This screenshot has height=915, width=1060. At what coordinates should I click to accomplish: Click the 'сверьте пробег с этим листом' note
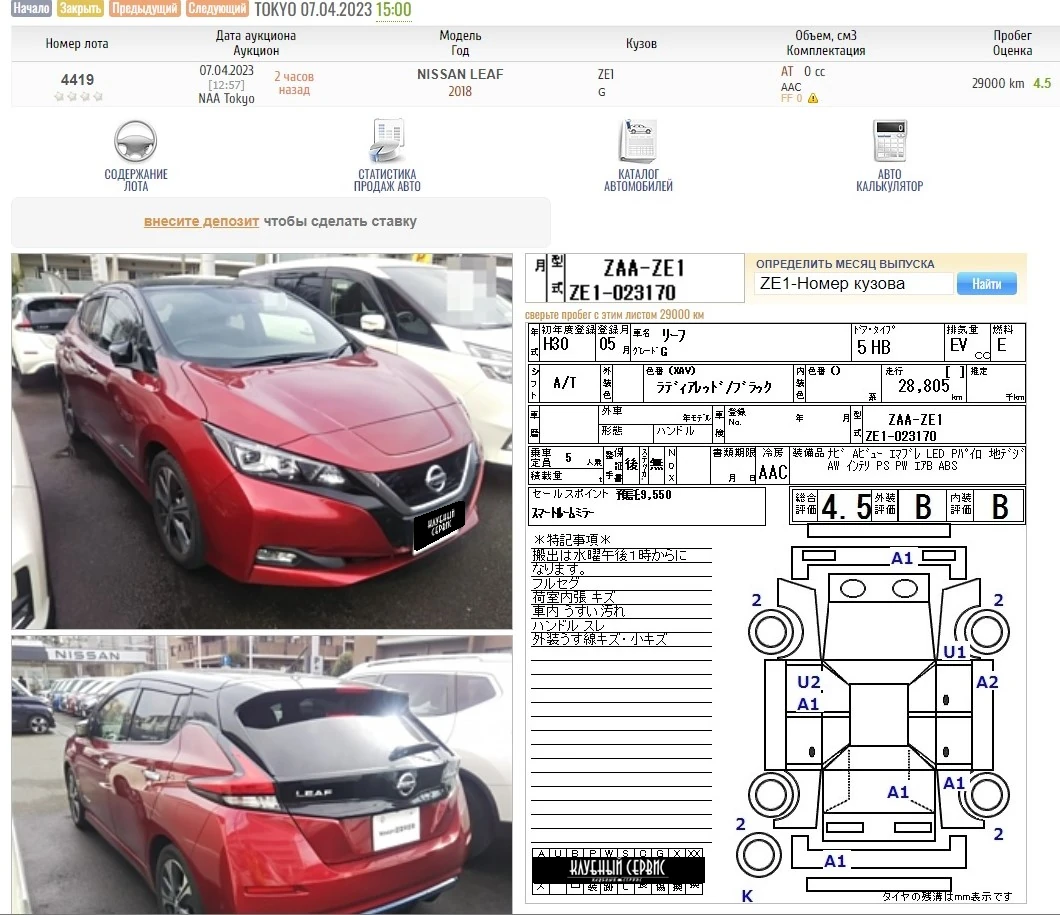tap(615, 314)
